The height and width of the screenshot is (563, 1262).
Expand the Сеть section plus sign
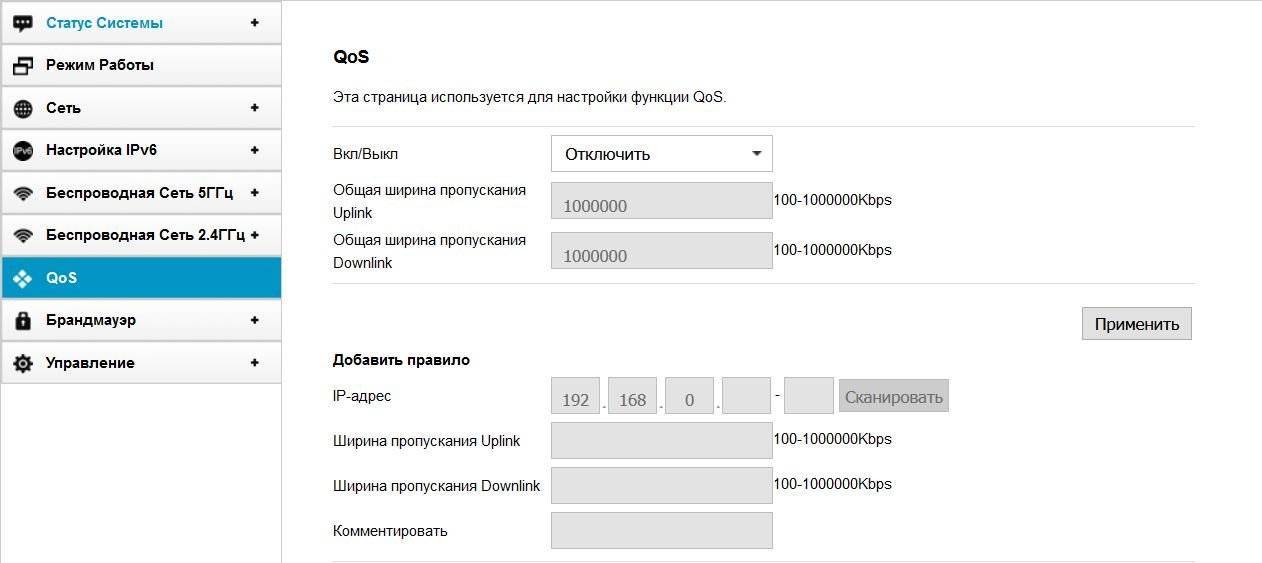[254, 107]
